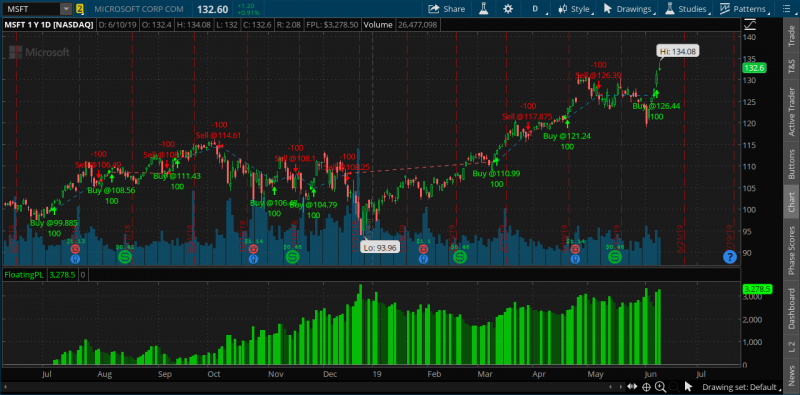Click the MSFT symbol input field
The height and width of the screenshot is (395, 800).
pos(32,9)
